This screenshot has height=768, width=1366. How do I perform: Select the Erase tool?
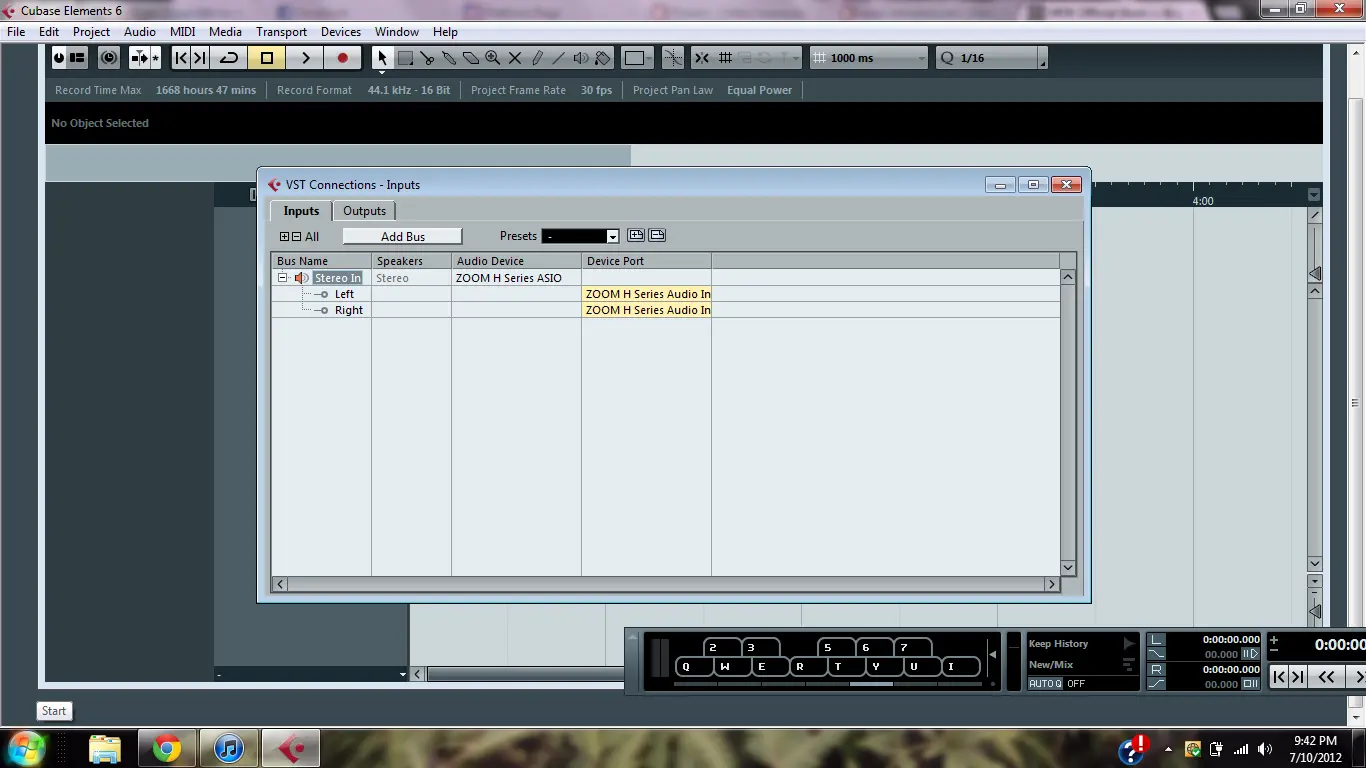pyautogui.click(x=471, y=58)
